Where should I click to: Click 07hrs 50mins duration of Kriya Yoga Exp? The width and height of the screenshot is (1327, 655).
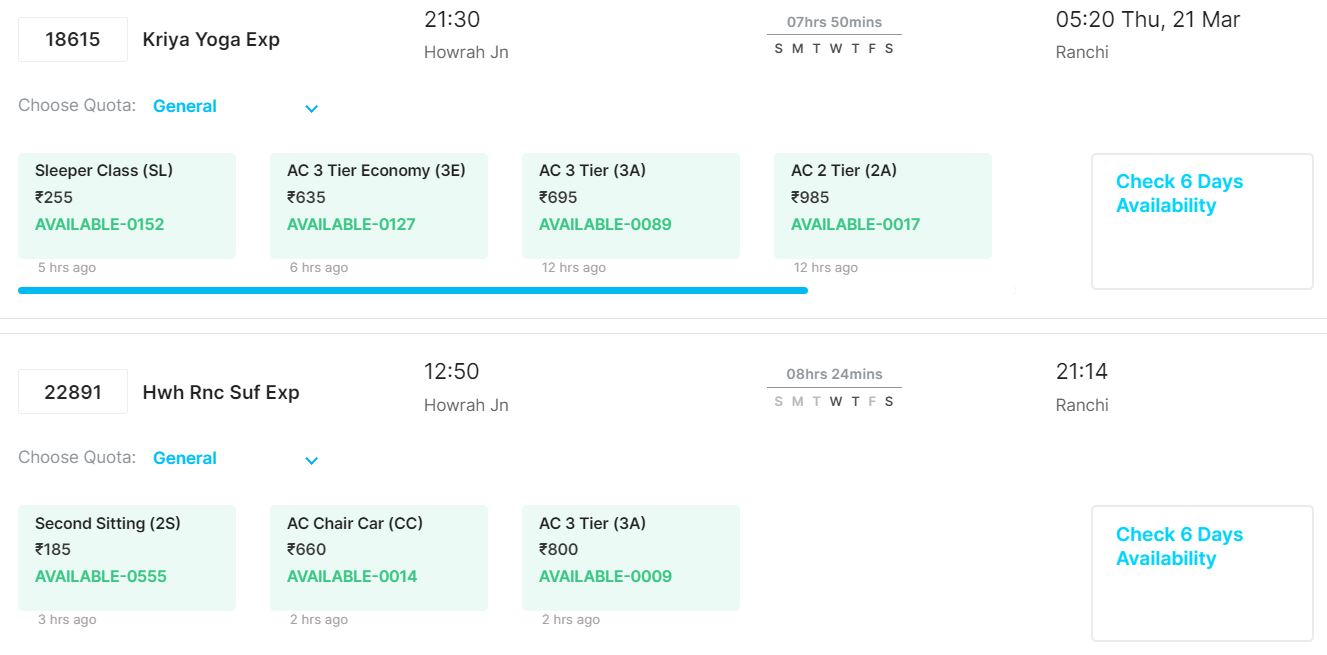click(834, 22)
